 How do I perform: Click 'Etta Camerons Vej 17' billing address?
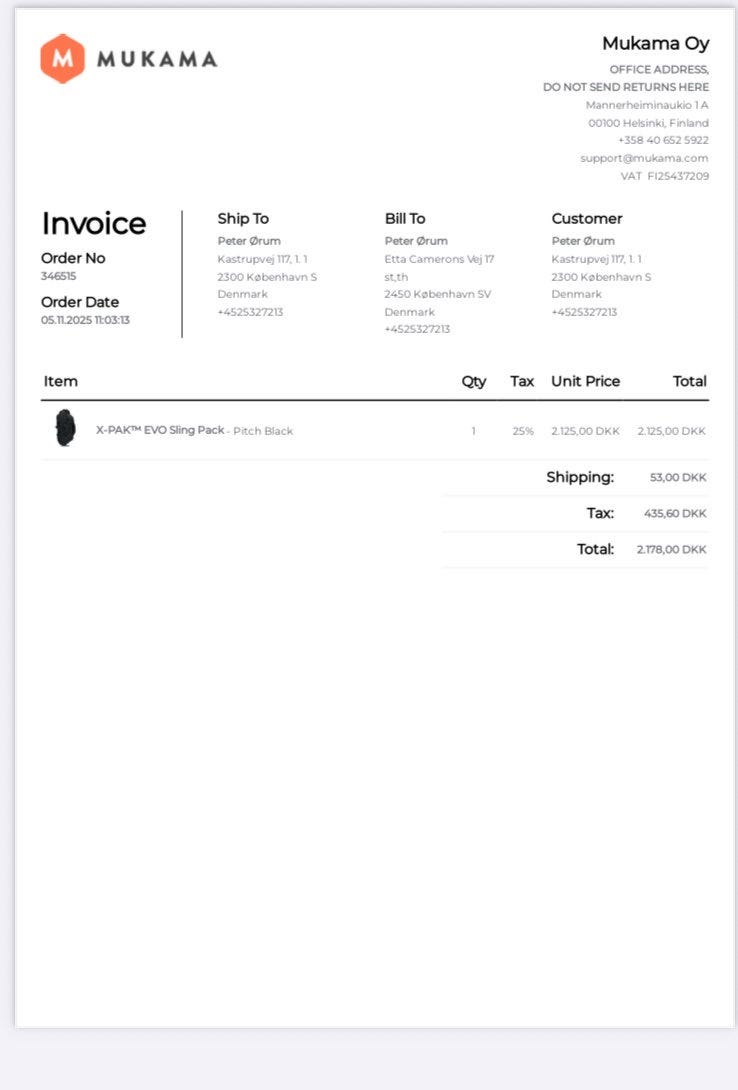pyautogui.click(x=439, y=259)
